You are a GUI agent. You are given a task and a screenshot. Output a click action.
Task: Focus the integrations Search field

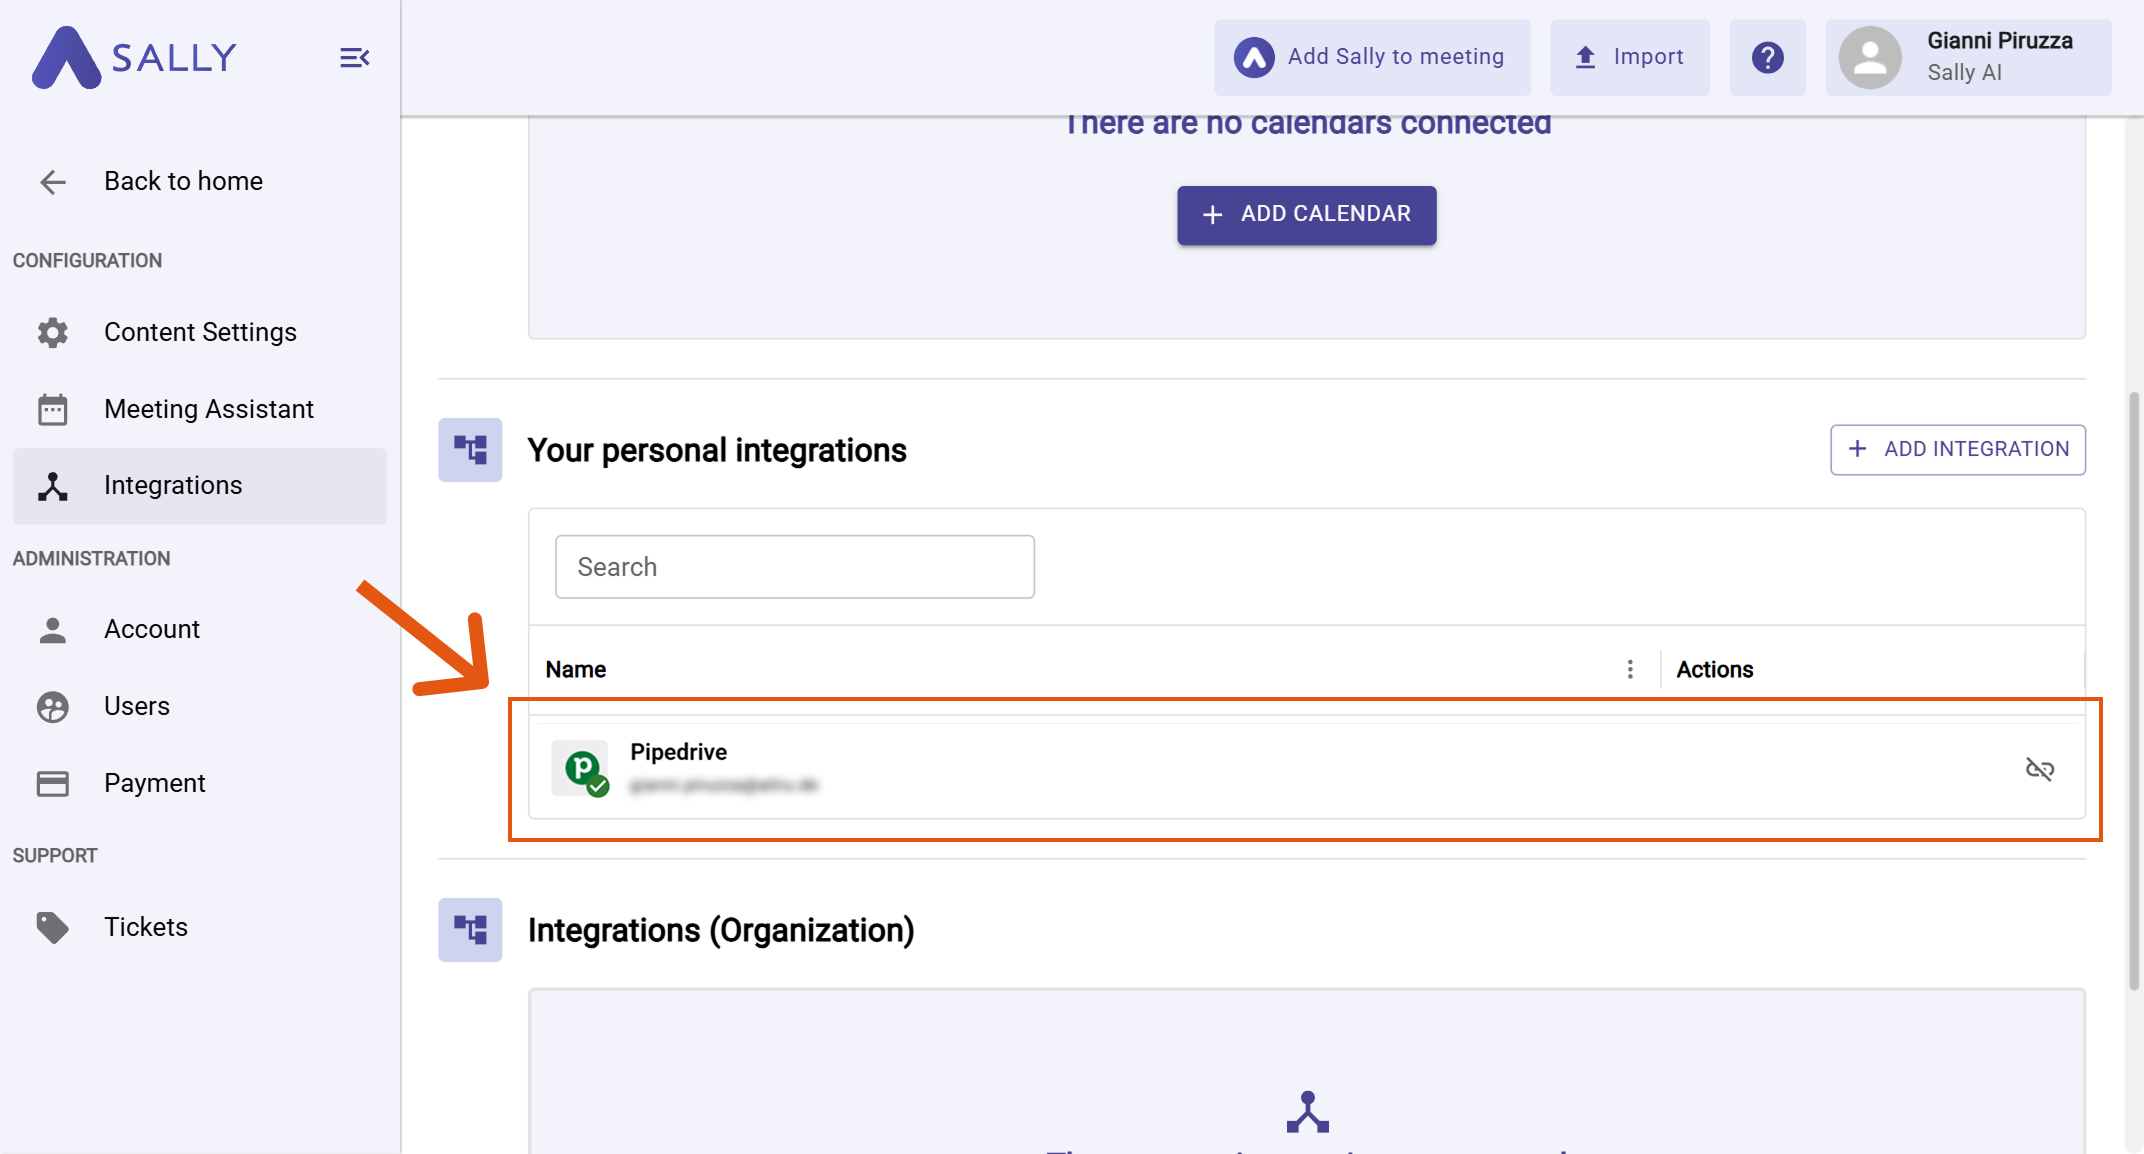[795, 567]
